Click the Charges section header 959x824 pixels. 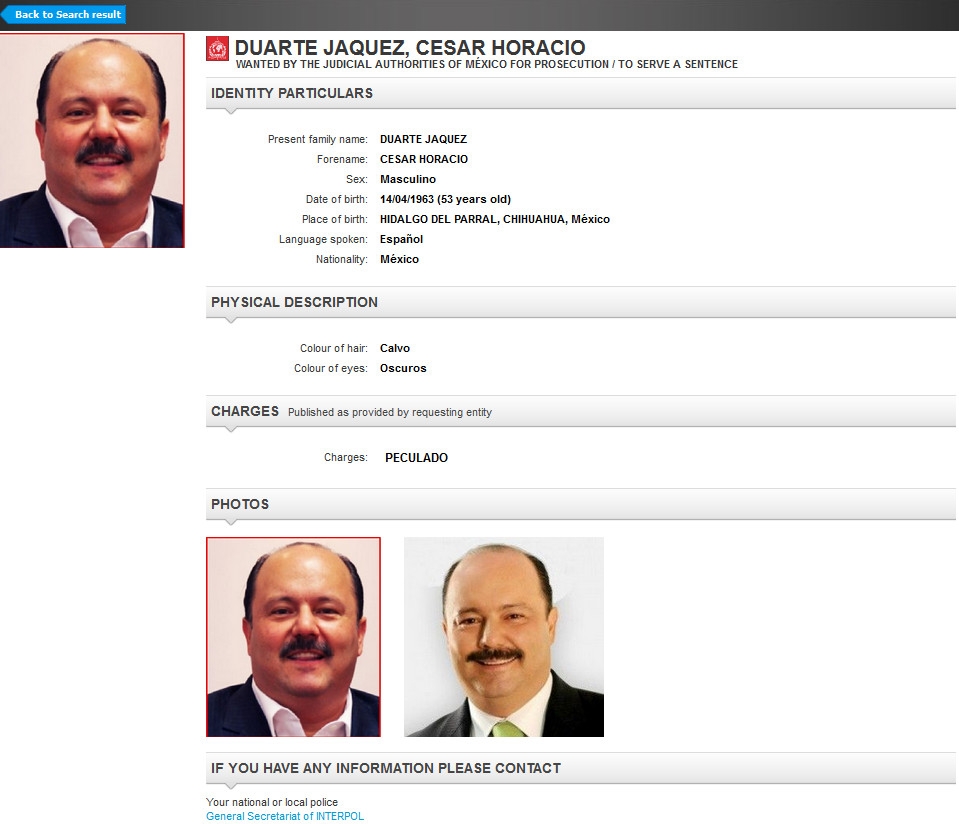[x=244, y=411]
